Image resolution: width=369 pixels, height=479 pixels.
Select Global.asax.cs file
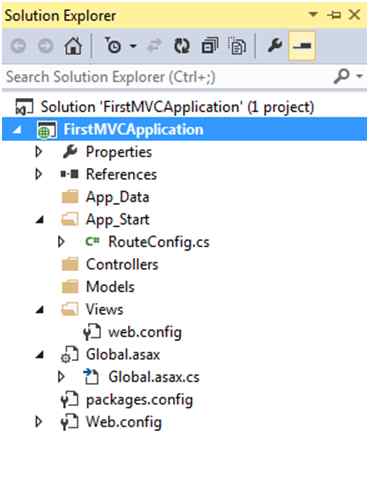coord(154,377)
